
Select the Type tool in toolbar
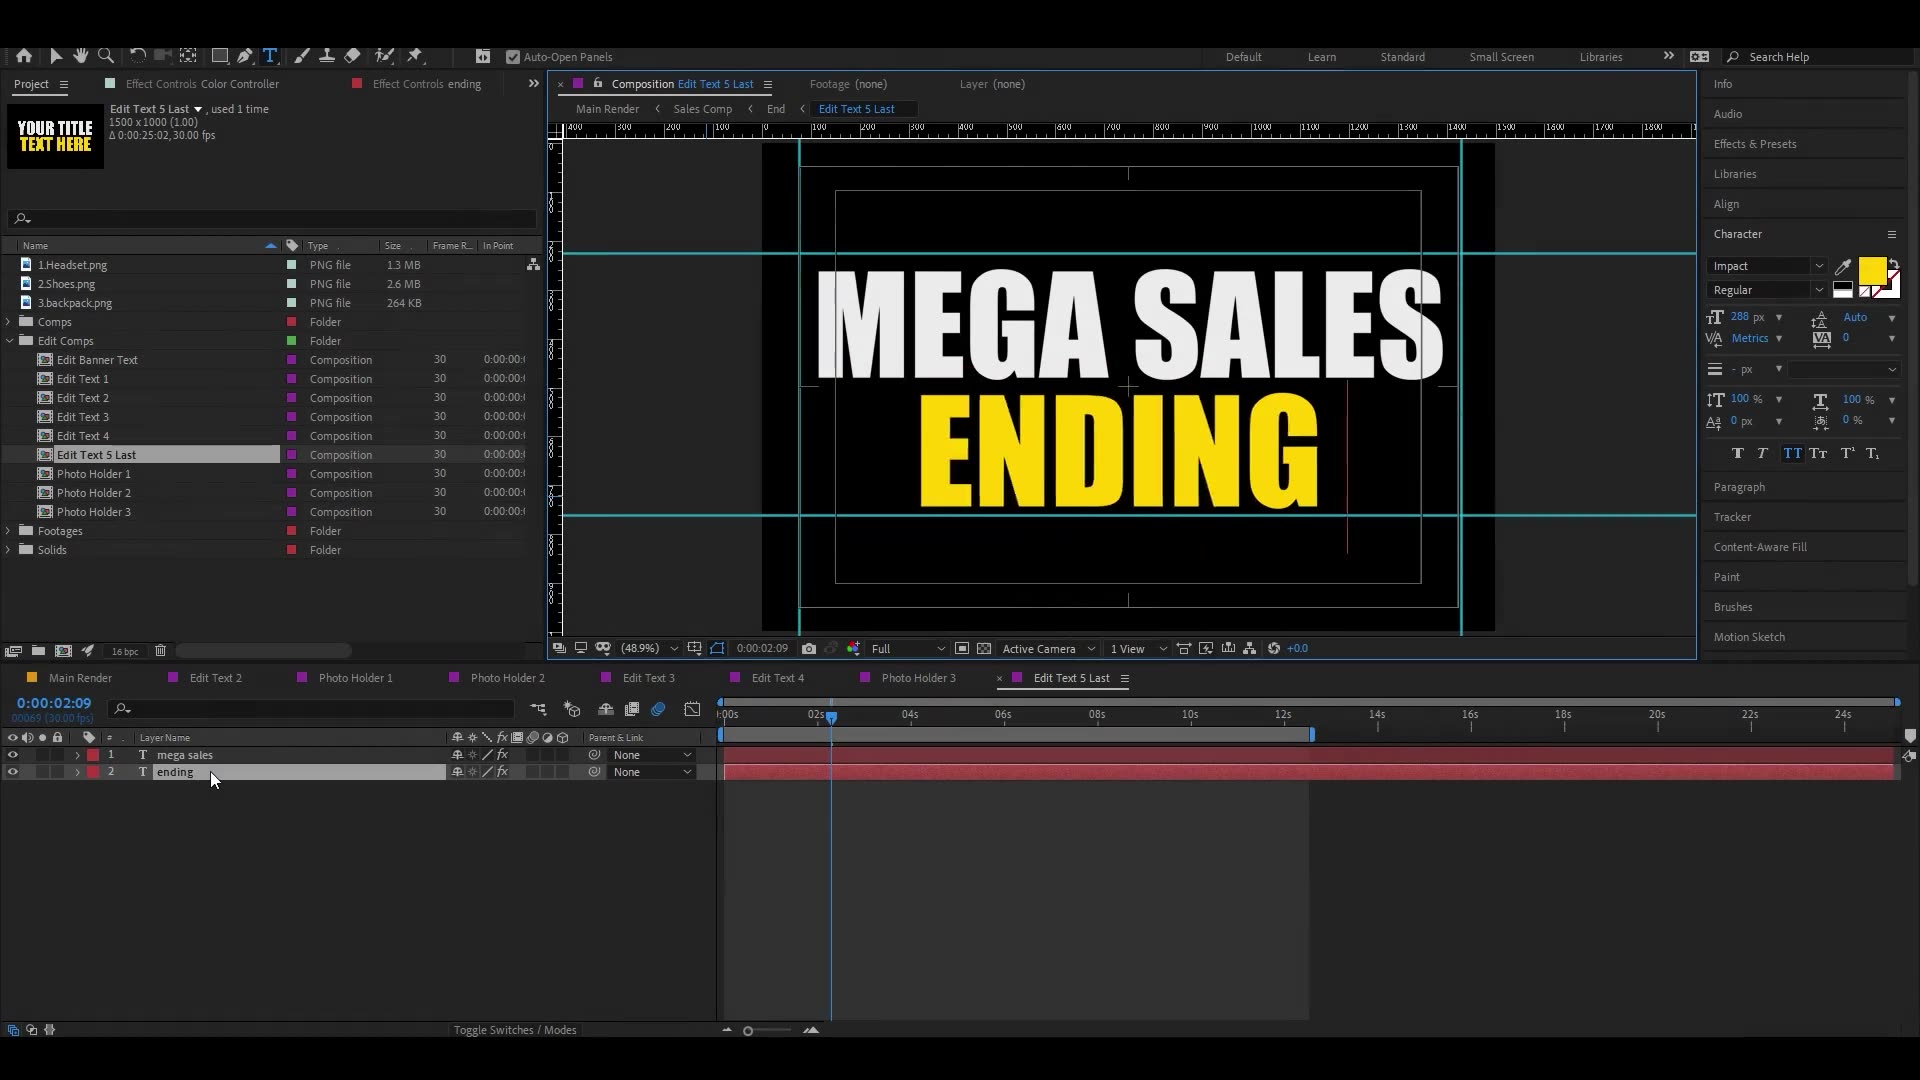pos(270,55)
